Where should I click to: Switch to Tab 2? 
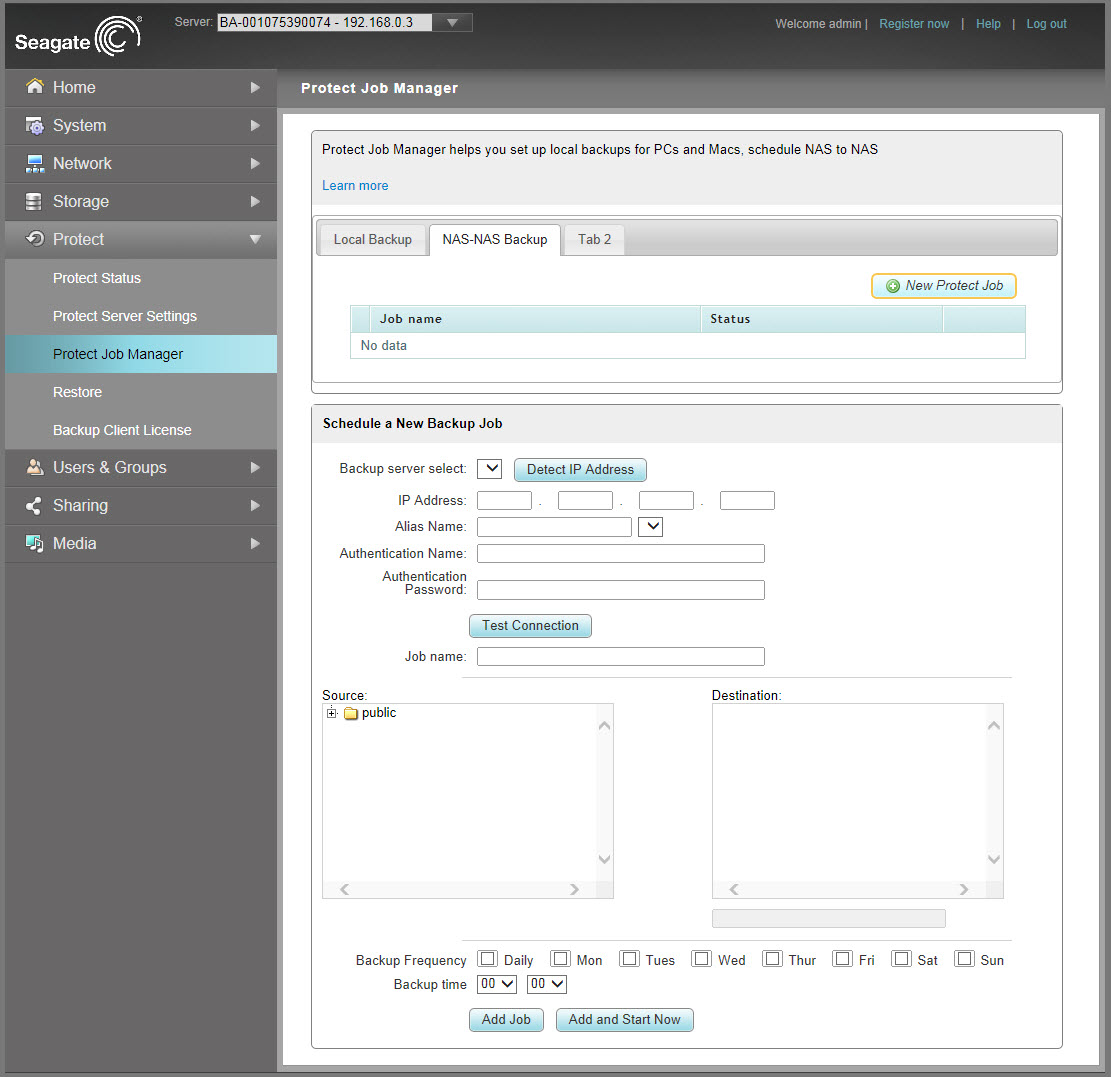coord(594,239)
